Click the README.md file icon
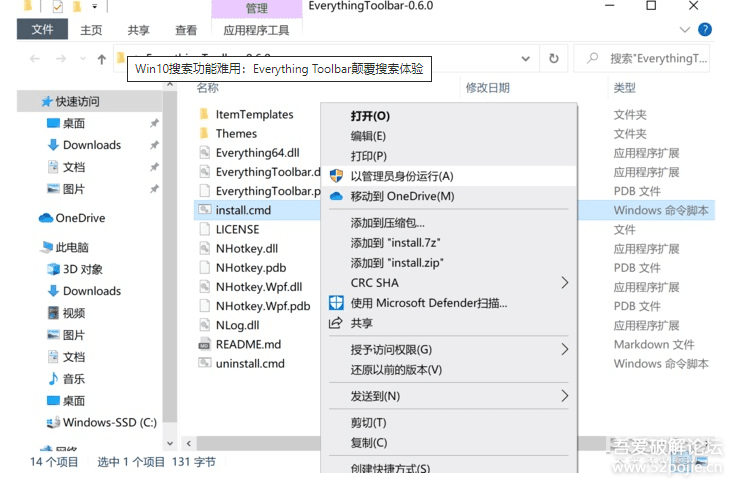This screenshot has height=484, width=732. pyautogui.click(x=203, y=345)
